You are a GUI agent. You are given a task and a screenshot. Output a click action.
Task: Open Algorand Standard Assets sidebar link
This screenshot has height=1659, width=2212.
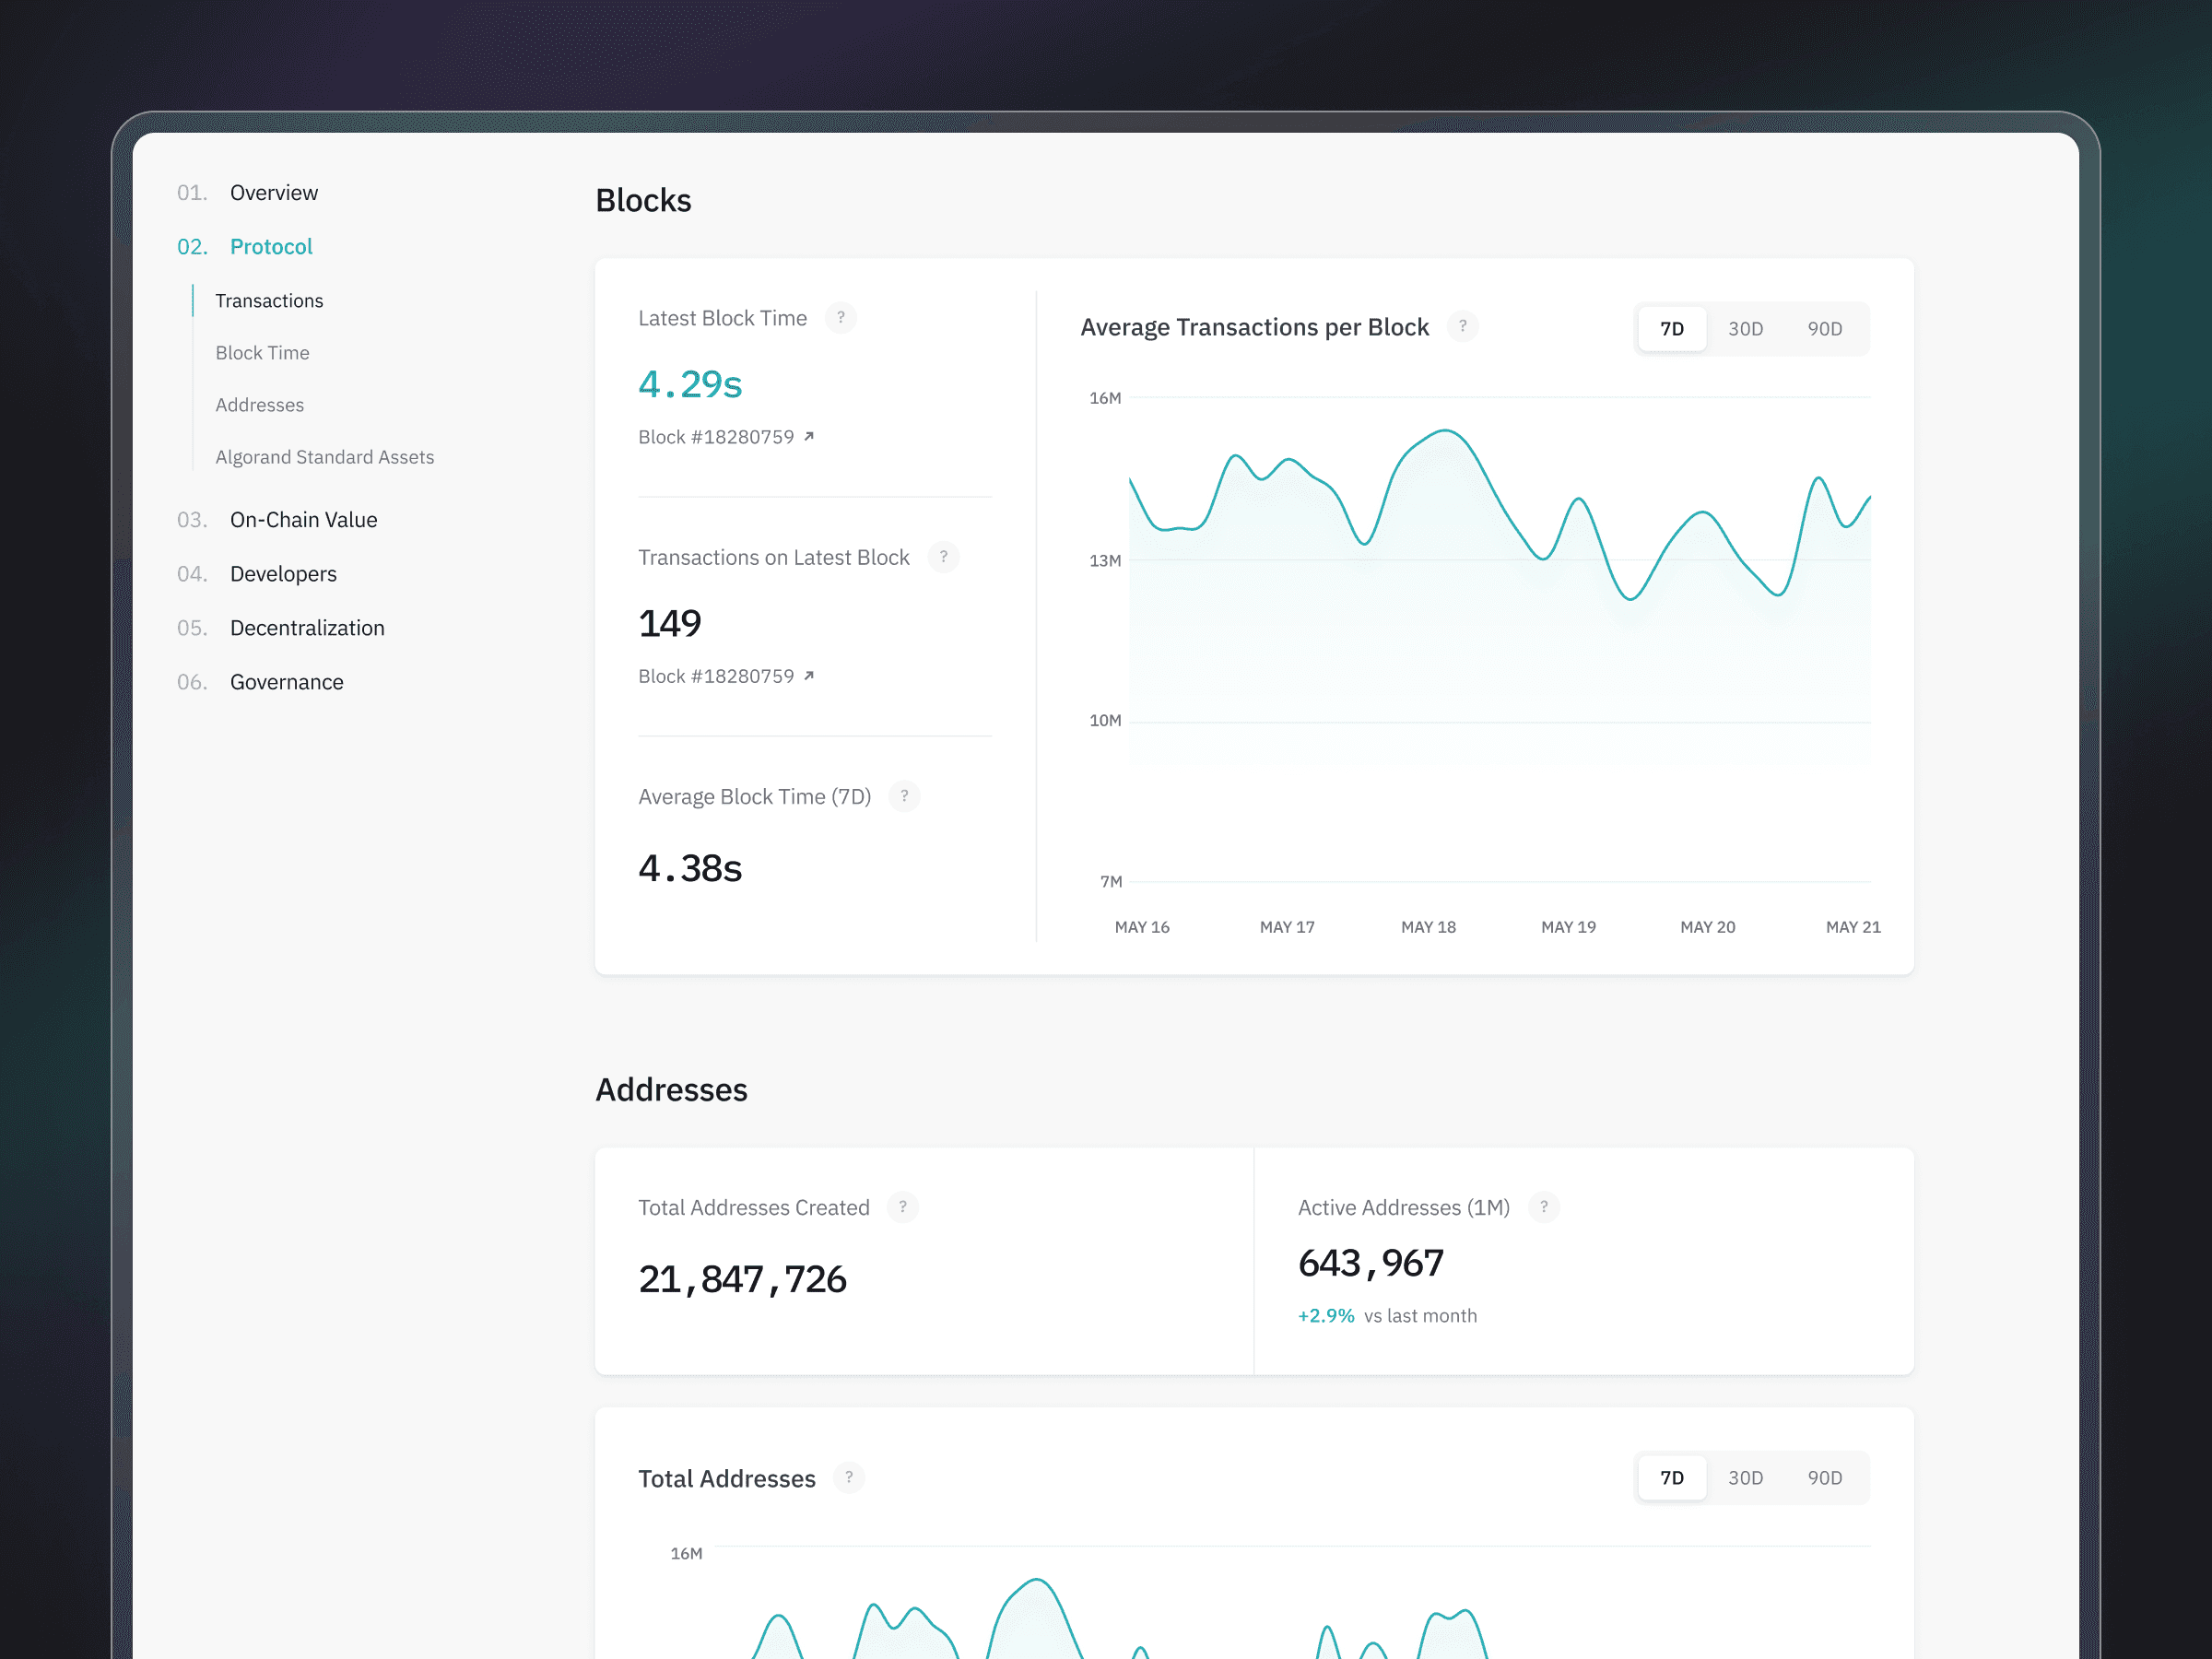324,457
